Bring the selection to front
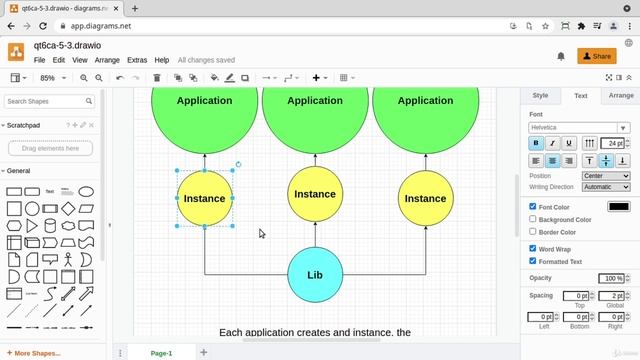 [x=178, y=78]
